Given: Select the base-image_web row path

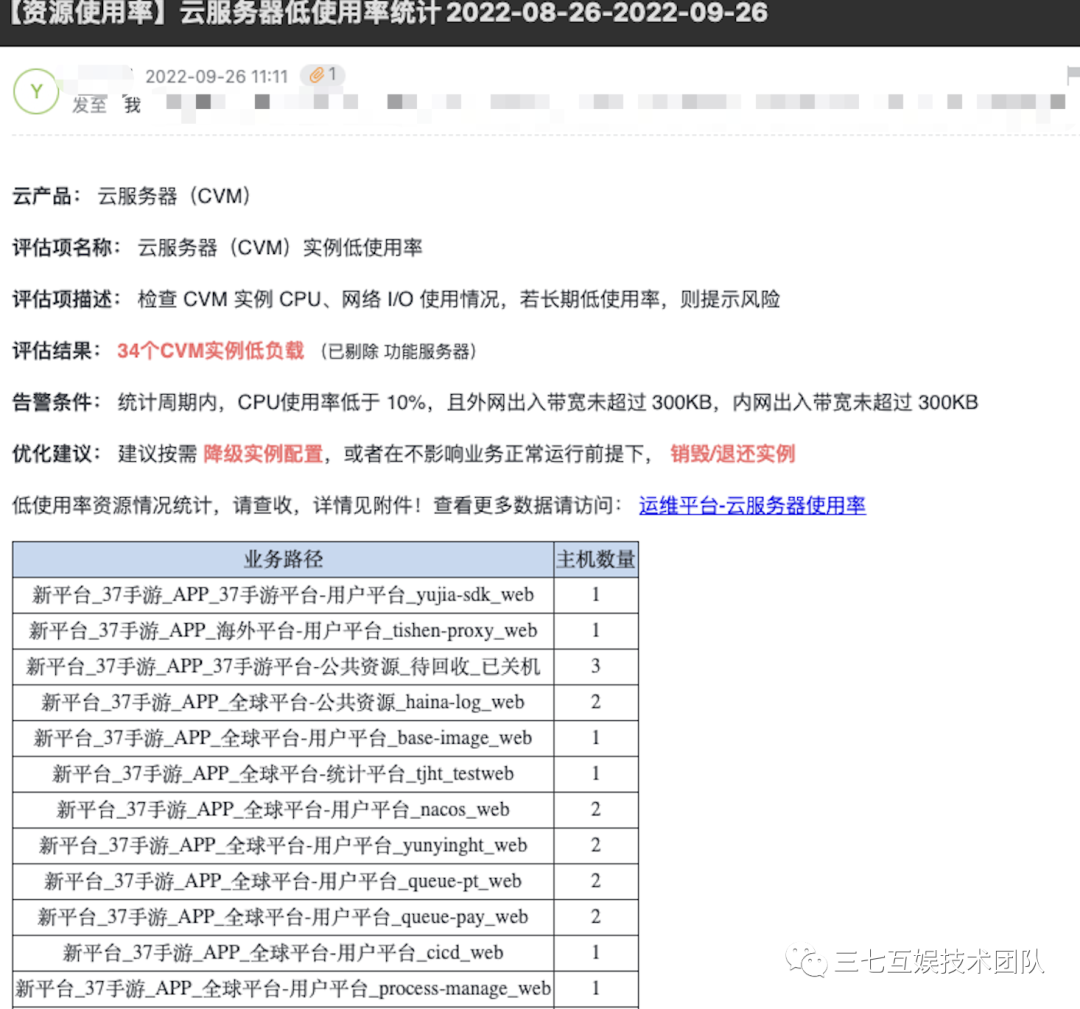Looking at the screenshot, I should tap(283, 738).
